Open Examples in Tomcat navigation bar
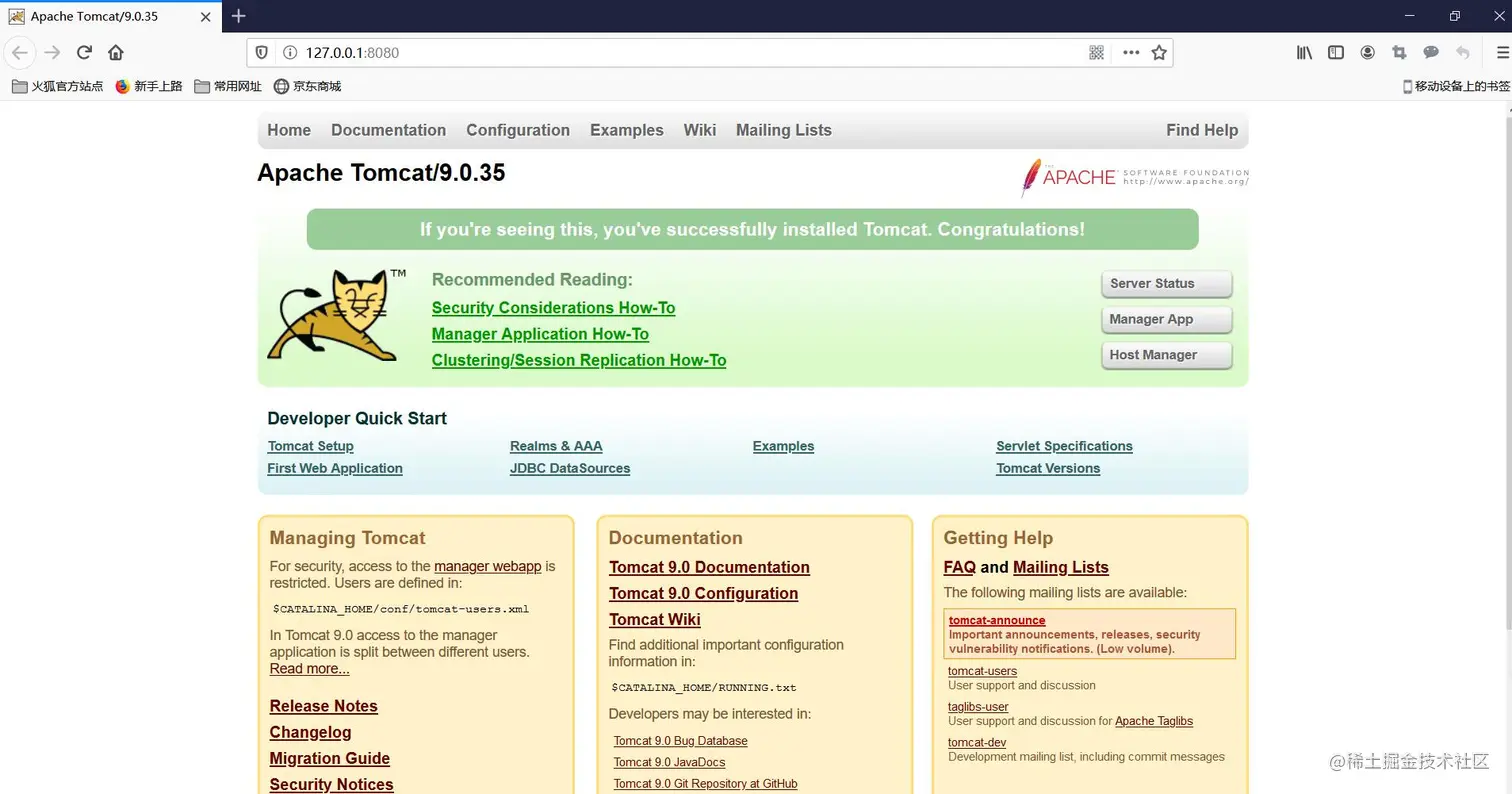 [627, 130]
